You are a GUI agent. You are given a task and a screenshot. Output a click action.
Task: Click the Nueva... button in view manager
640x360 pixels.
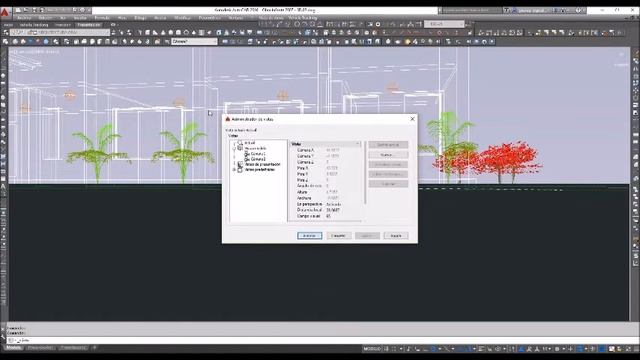pos(388,155)
